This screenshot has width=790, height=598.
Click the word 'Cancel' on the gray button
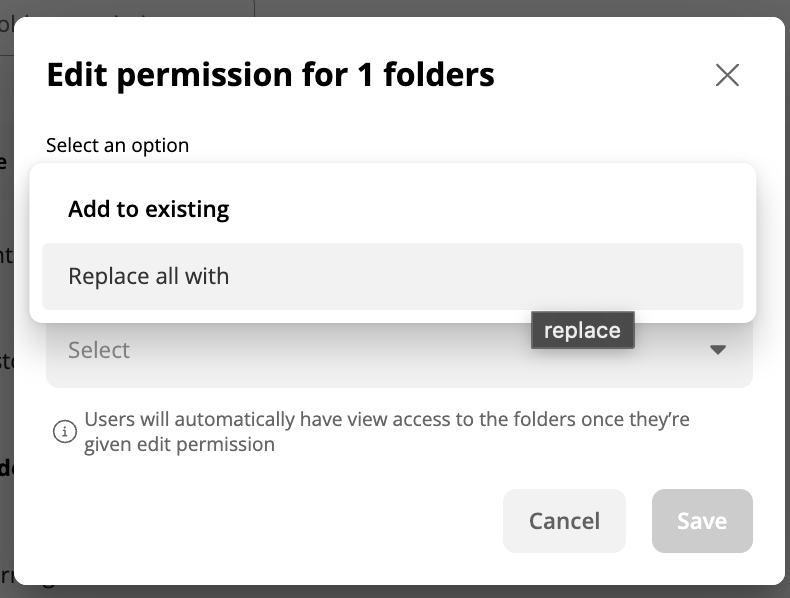(564, 521)
